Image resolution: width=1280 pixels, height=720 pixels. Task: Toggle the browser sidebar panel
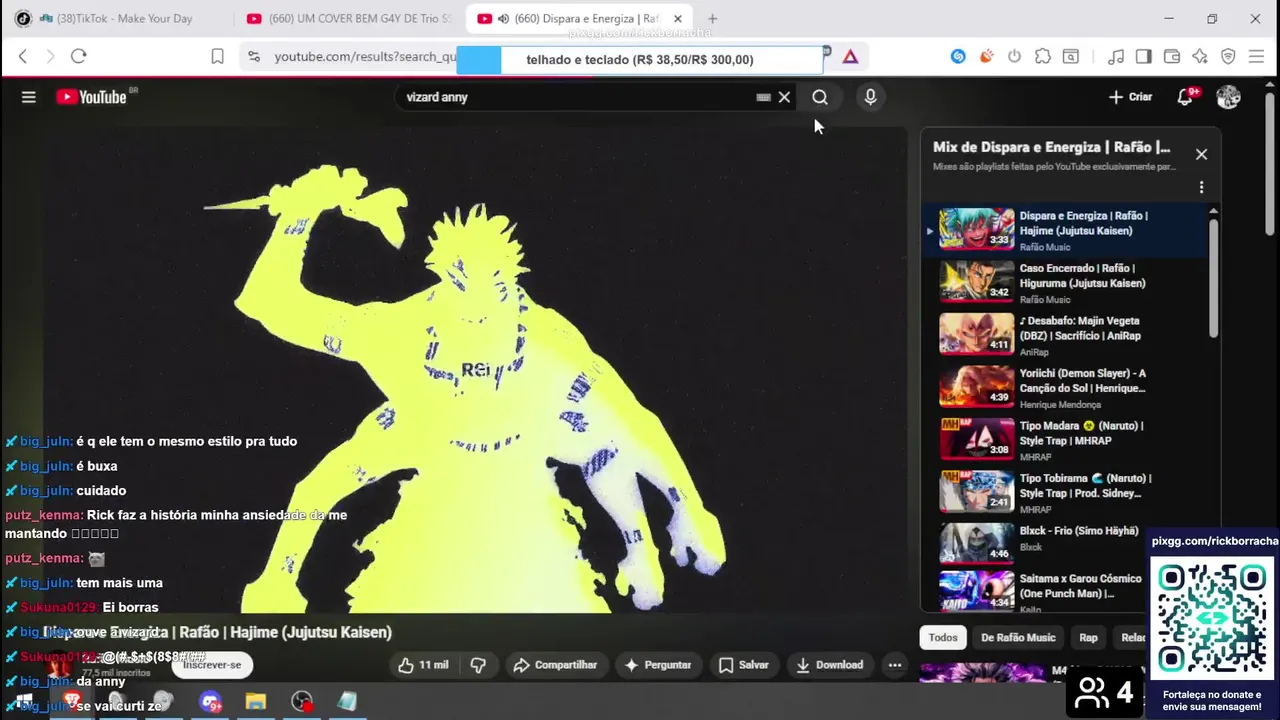click(x=1144, y=57)
